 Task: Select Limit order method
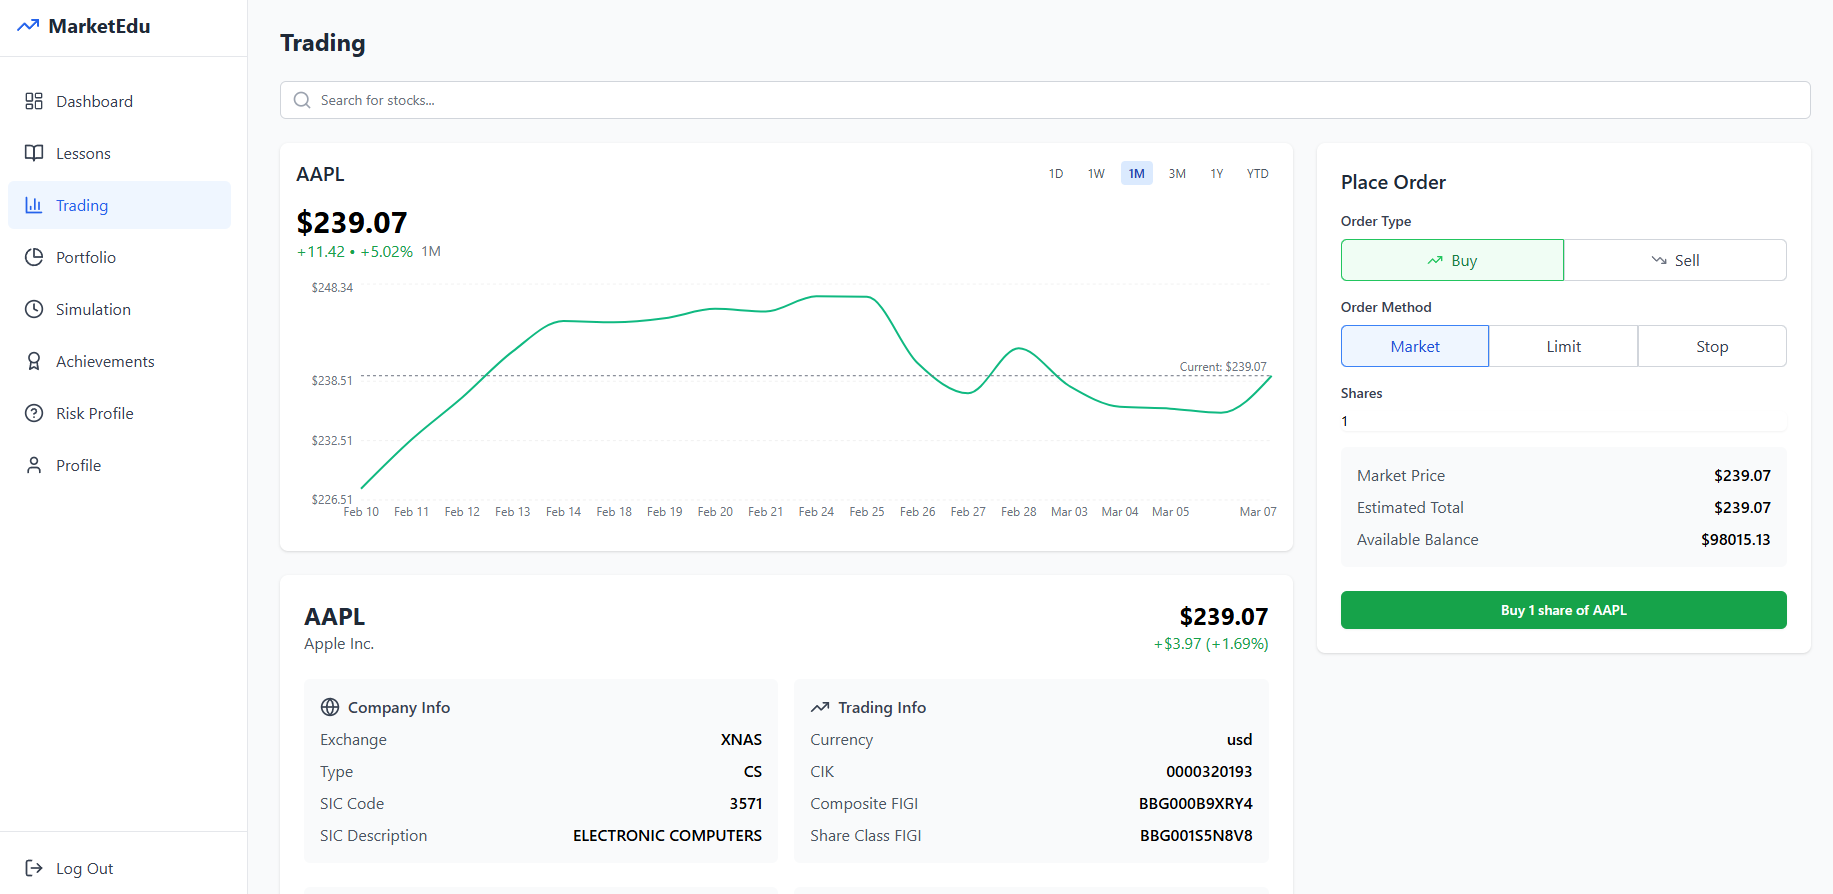pyautogui.click(x=1564, y=346)
